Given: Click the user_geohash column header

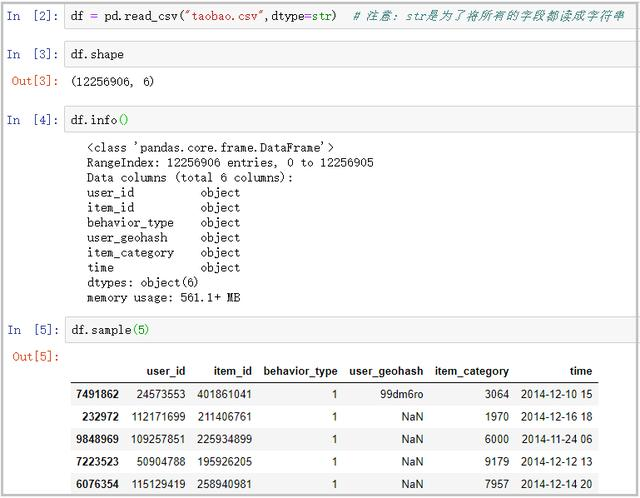Looking at the screenshot, I should point(386,371).
